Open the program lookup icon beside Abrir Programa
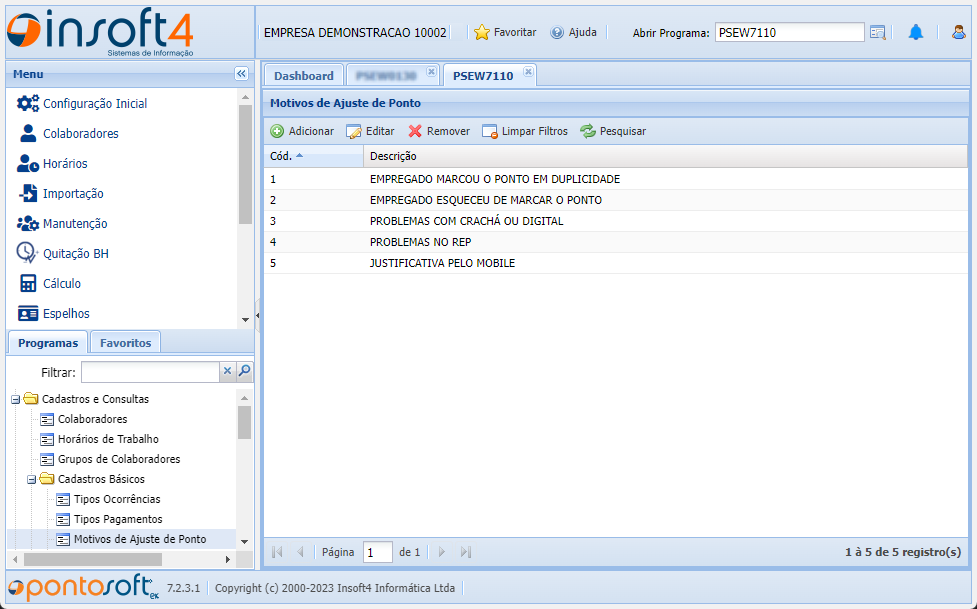The height and width of the screenshot is (609, 977). click(877, 32)
